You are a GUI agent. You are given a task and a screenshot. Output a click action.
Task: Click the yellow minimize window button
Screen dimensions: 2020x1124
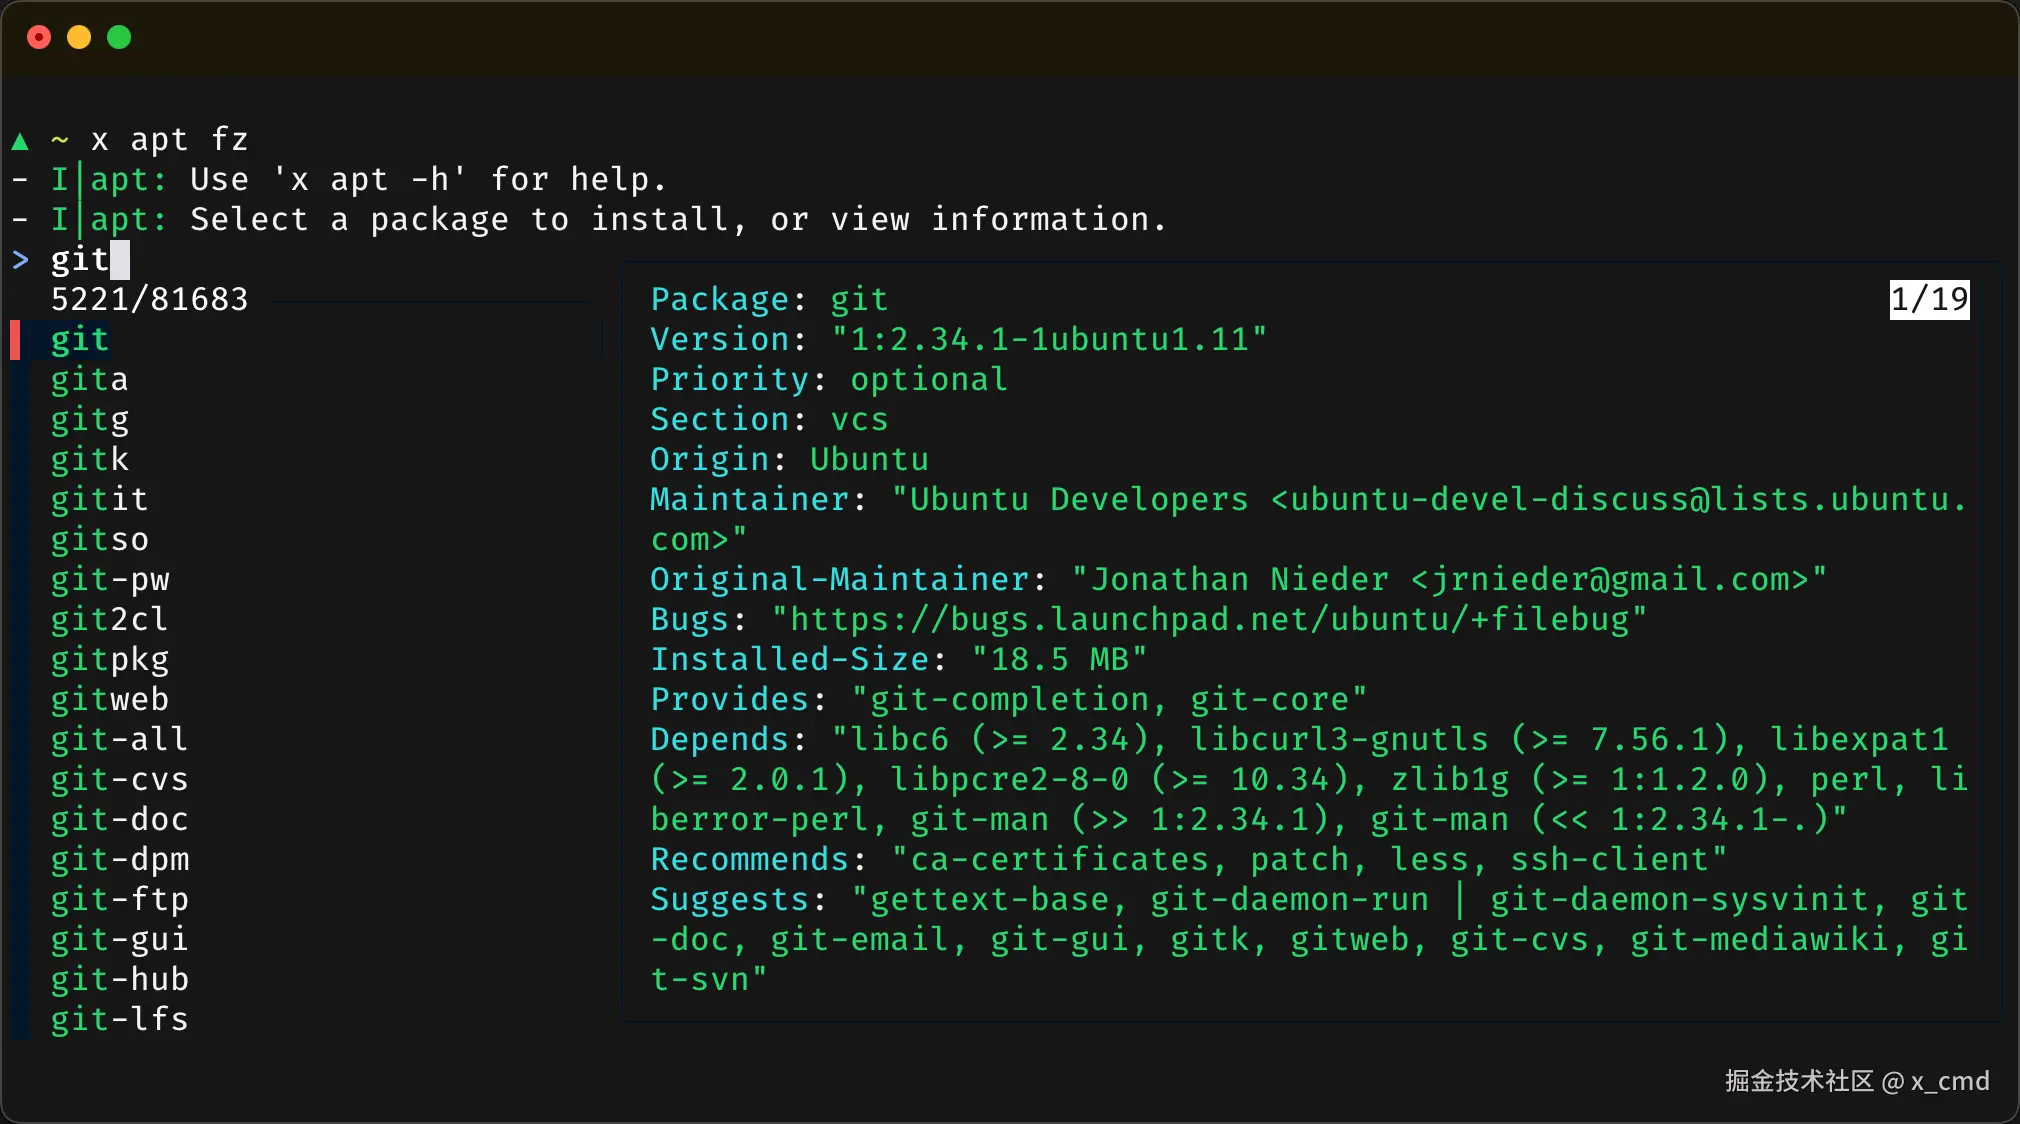pos(79,38)
